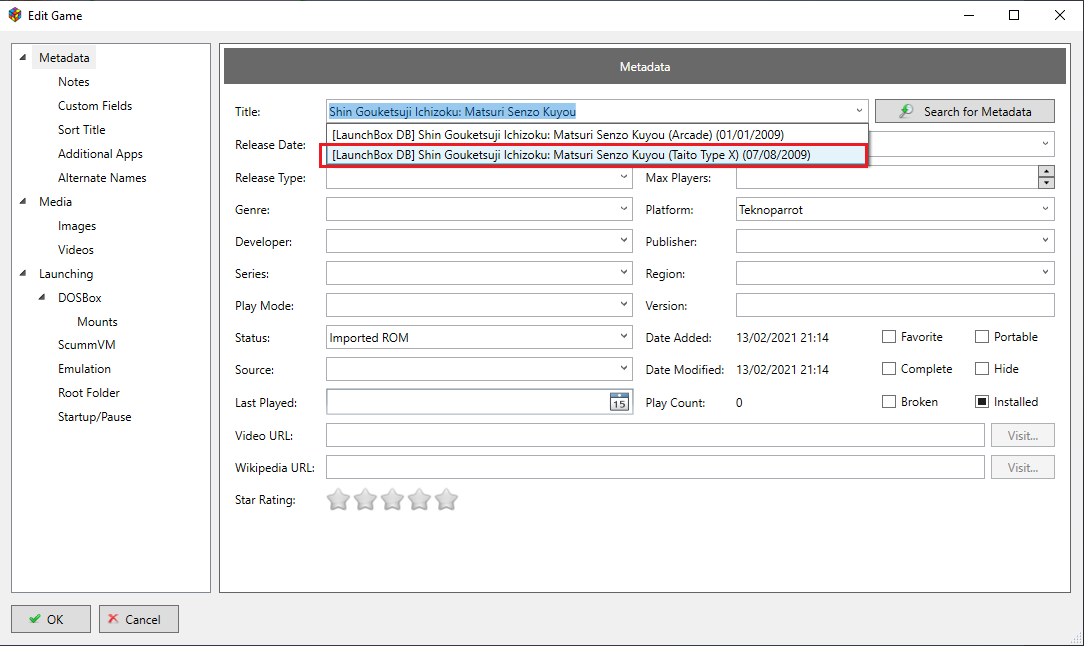
Task: Decrease Max Players with down arrow
Action: pyautogui.click(x=1046, y=183)
